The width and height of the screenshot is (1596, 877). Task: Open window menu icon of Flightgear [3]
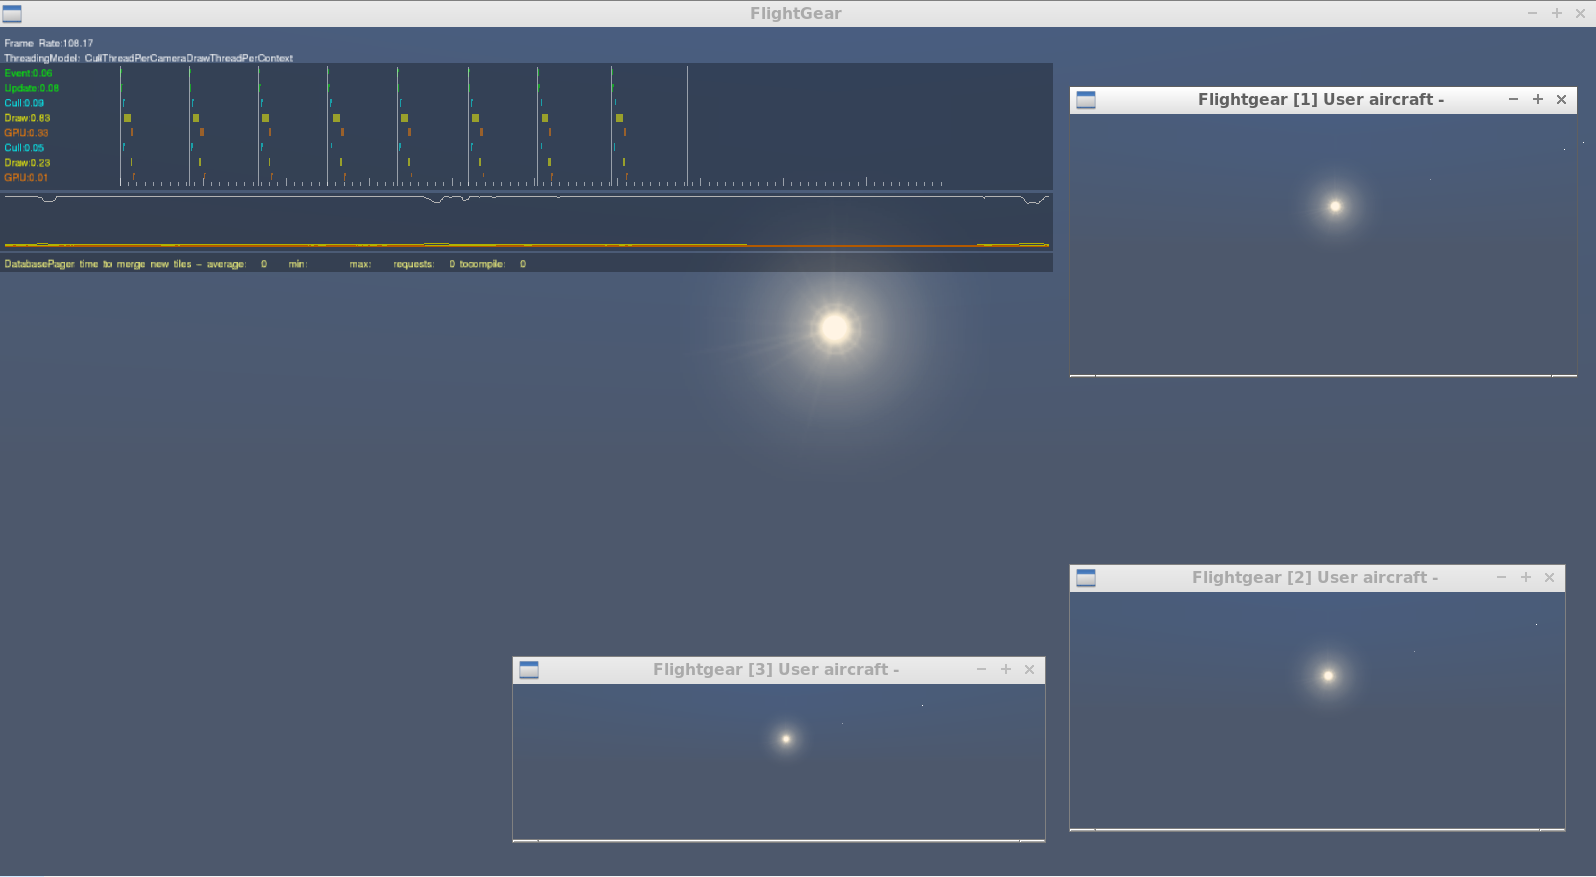coord(529,670)
